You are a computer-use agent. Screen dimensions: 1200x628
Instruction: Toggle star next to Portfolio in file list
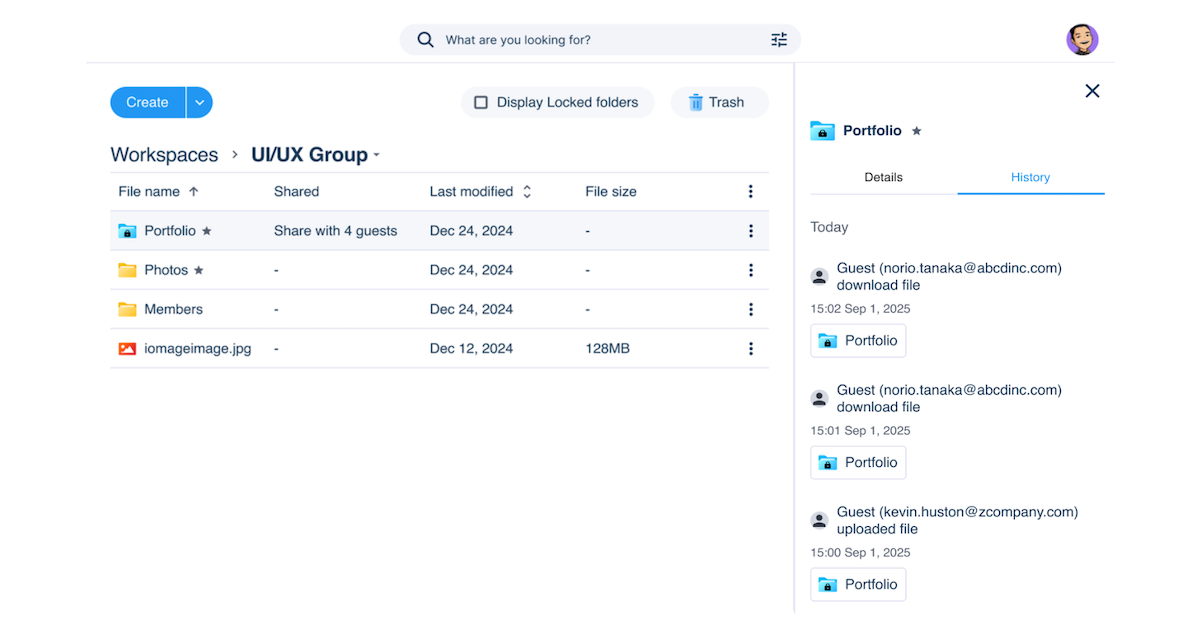coord(207,231)
